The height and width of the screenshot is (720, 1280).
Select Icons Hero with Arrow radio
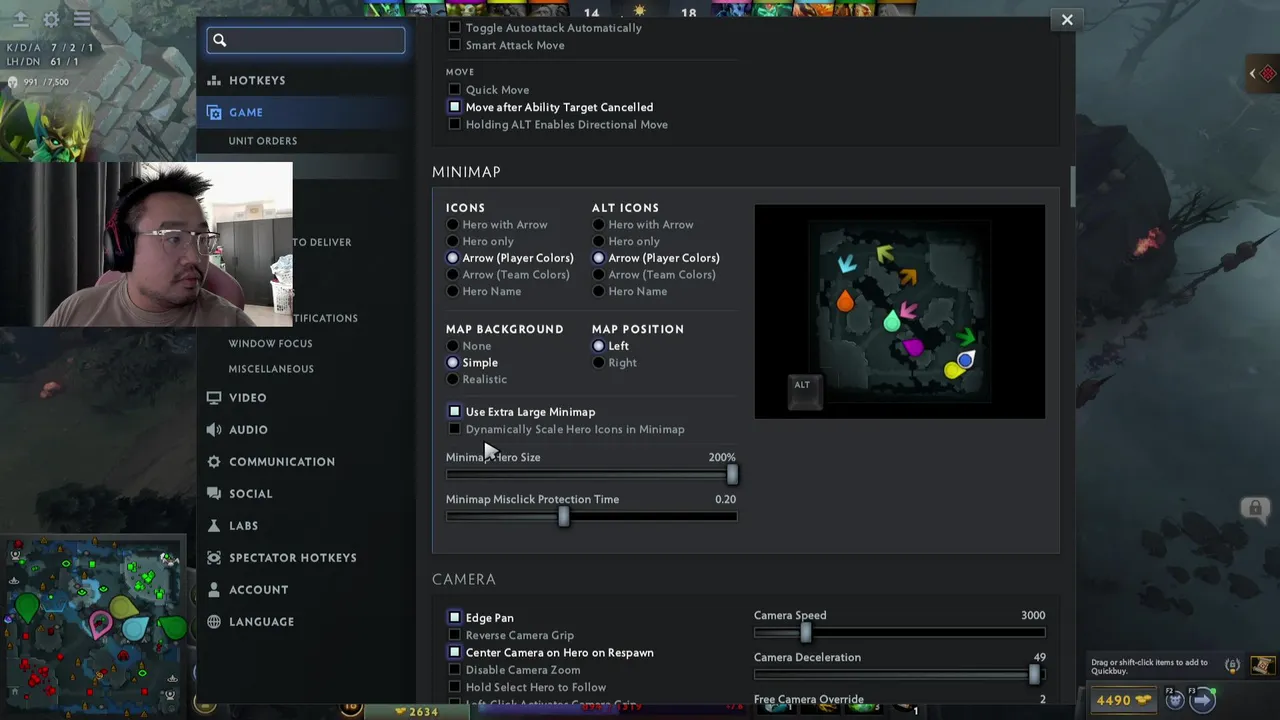tap(453, 224)
